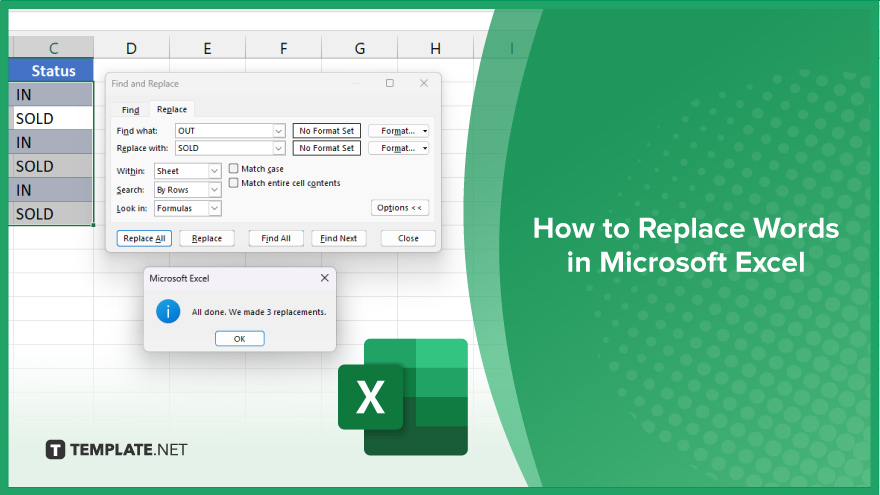Select column F header

tap(283, 48)
